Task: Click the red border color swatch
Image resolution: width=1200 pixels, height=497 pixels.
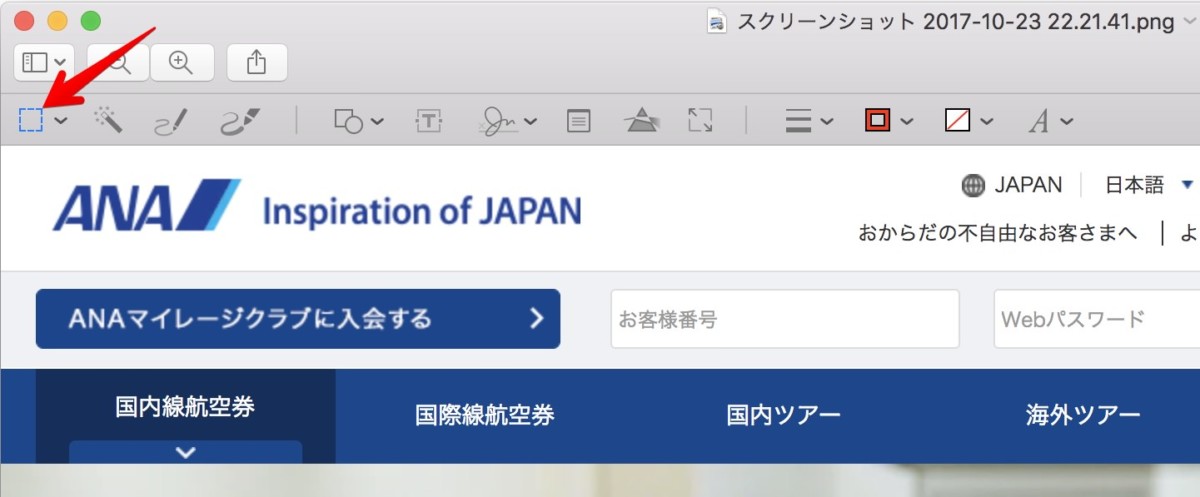Action: click(x=878, y=121)
